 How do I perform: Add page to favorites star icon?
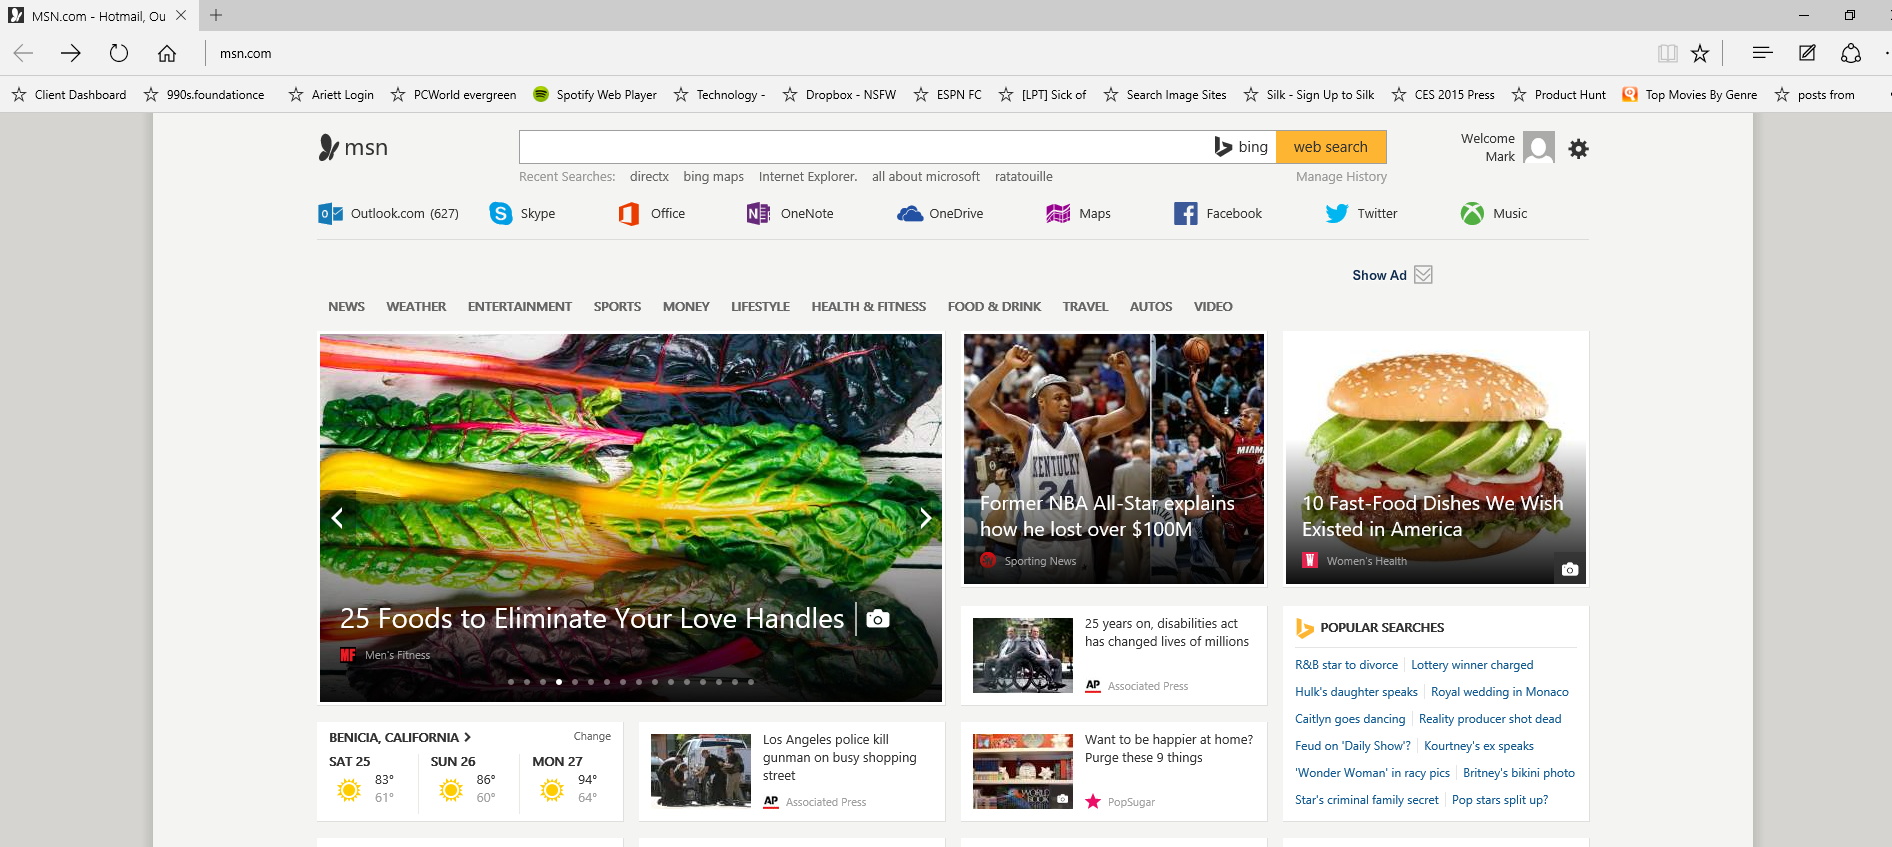[1700, 53]
